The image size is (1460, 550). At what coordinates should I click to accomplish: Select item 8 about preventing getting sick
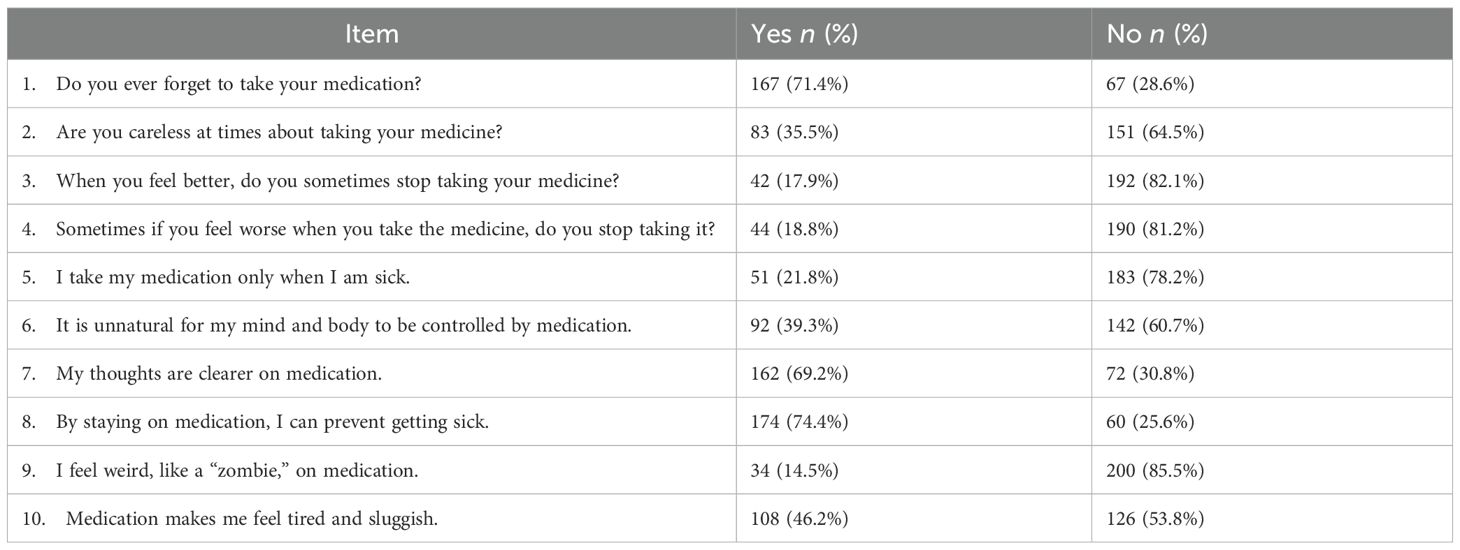pyautogui.click(x=272, y=421)
